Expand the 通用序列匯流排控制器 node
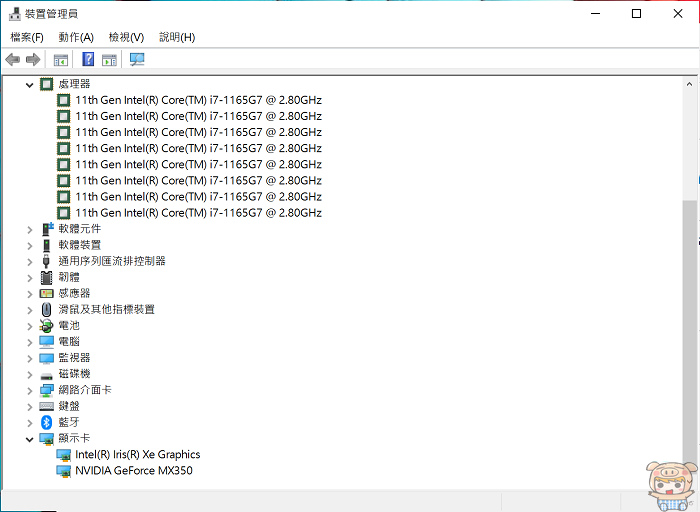This screenshot has width=700, height=512. pos(30,262)
